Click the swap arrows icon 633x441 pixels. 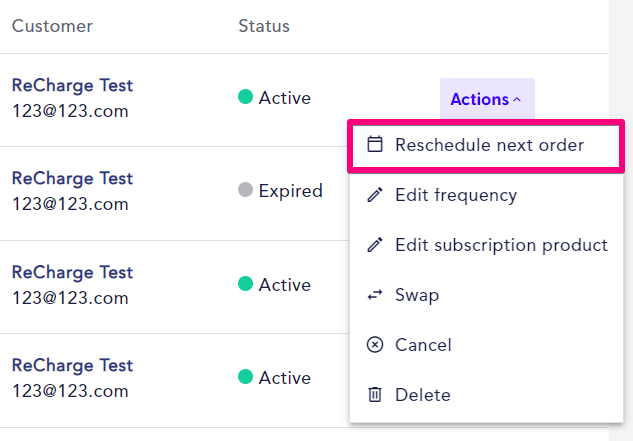375,295
